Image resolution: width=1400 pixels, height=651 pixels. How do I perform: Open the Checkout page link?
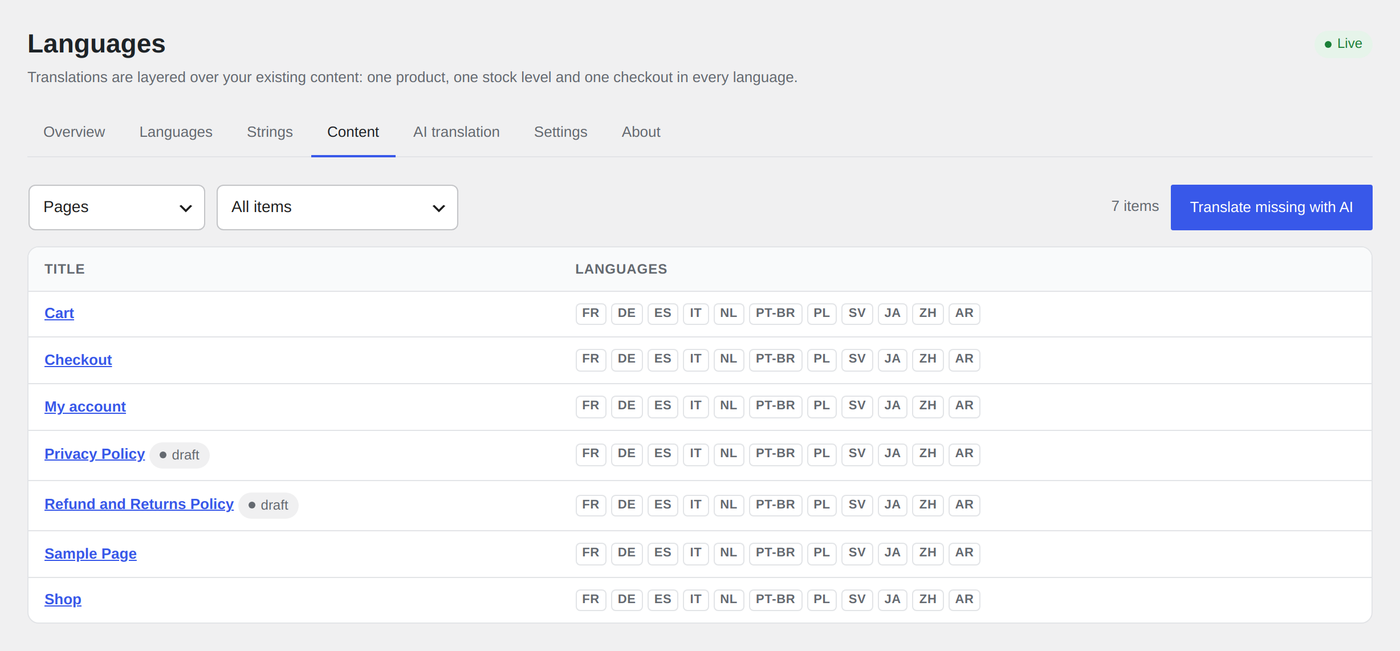click(78, 360)
